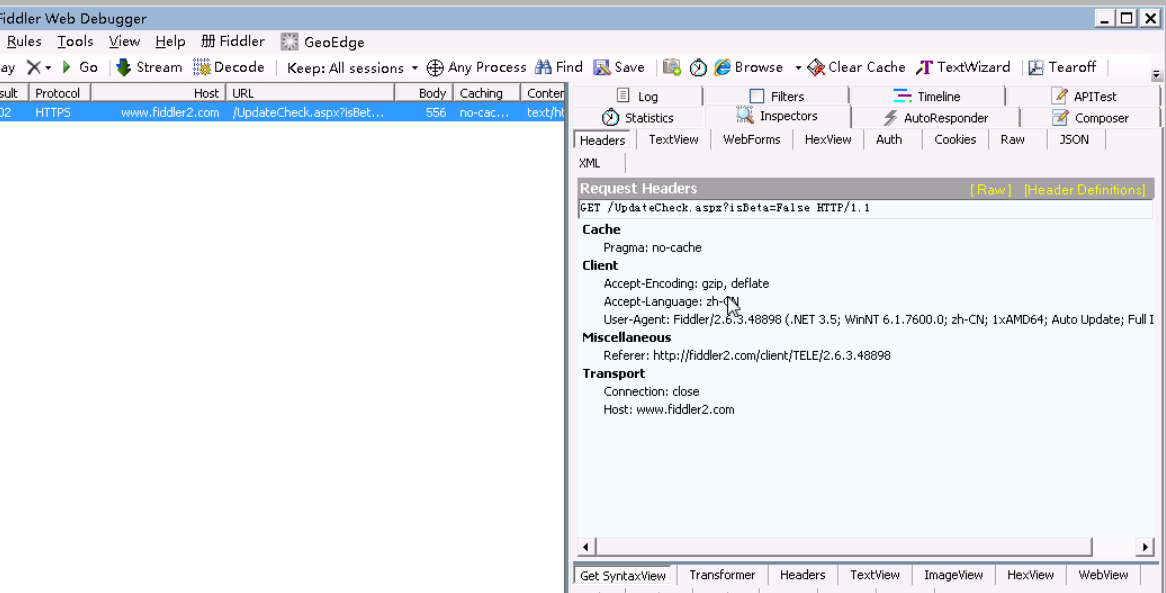Click the Go resume arrow icon
Image resolution: width=1166 pixels, height=593 pixels.
[67, 67]
